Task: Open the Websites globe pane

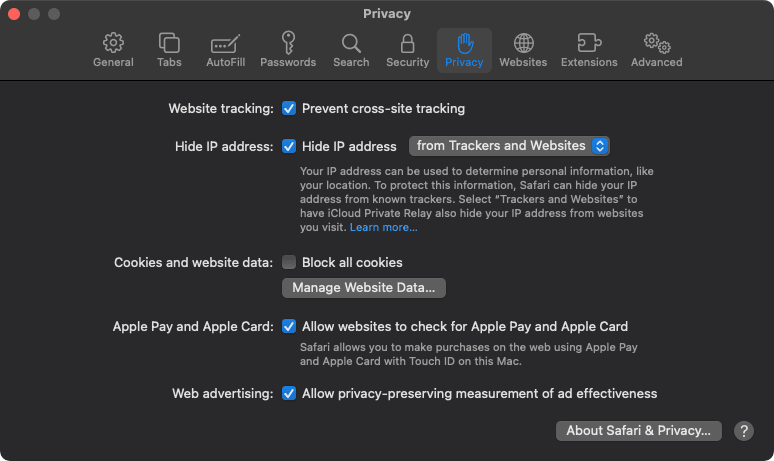Action: pos(523,50)
